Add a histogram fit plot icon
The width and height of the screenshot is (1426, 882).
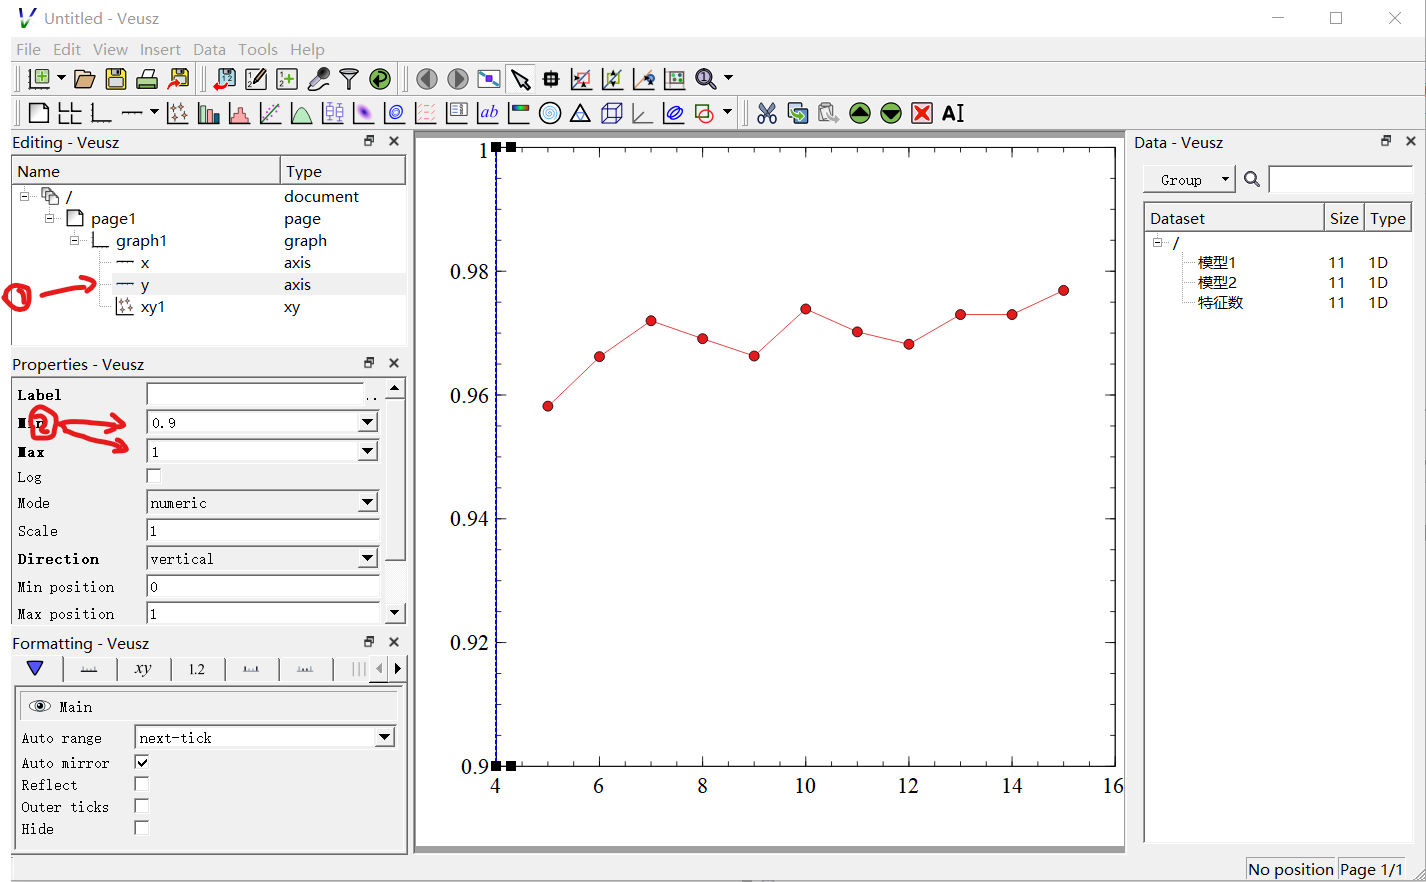240,113
